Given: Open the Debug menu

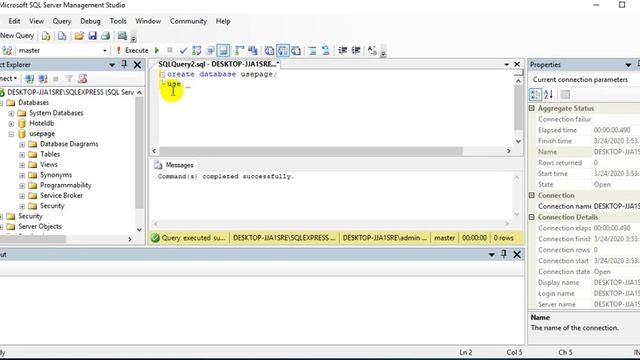Looking at the screenshot, I should coord(90,21).
